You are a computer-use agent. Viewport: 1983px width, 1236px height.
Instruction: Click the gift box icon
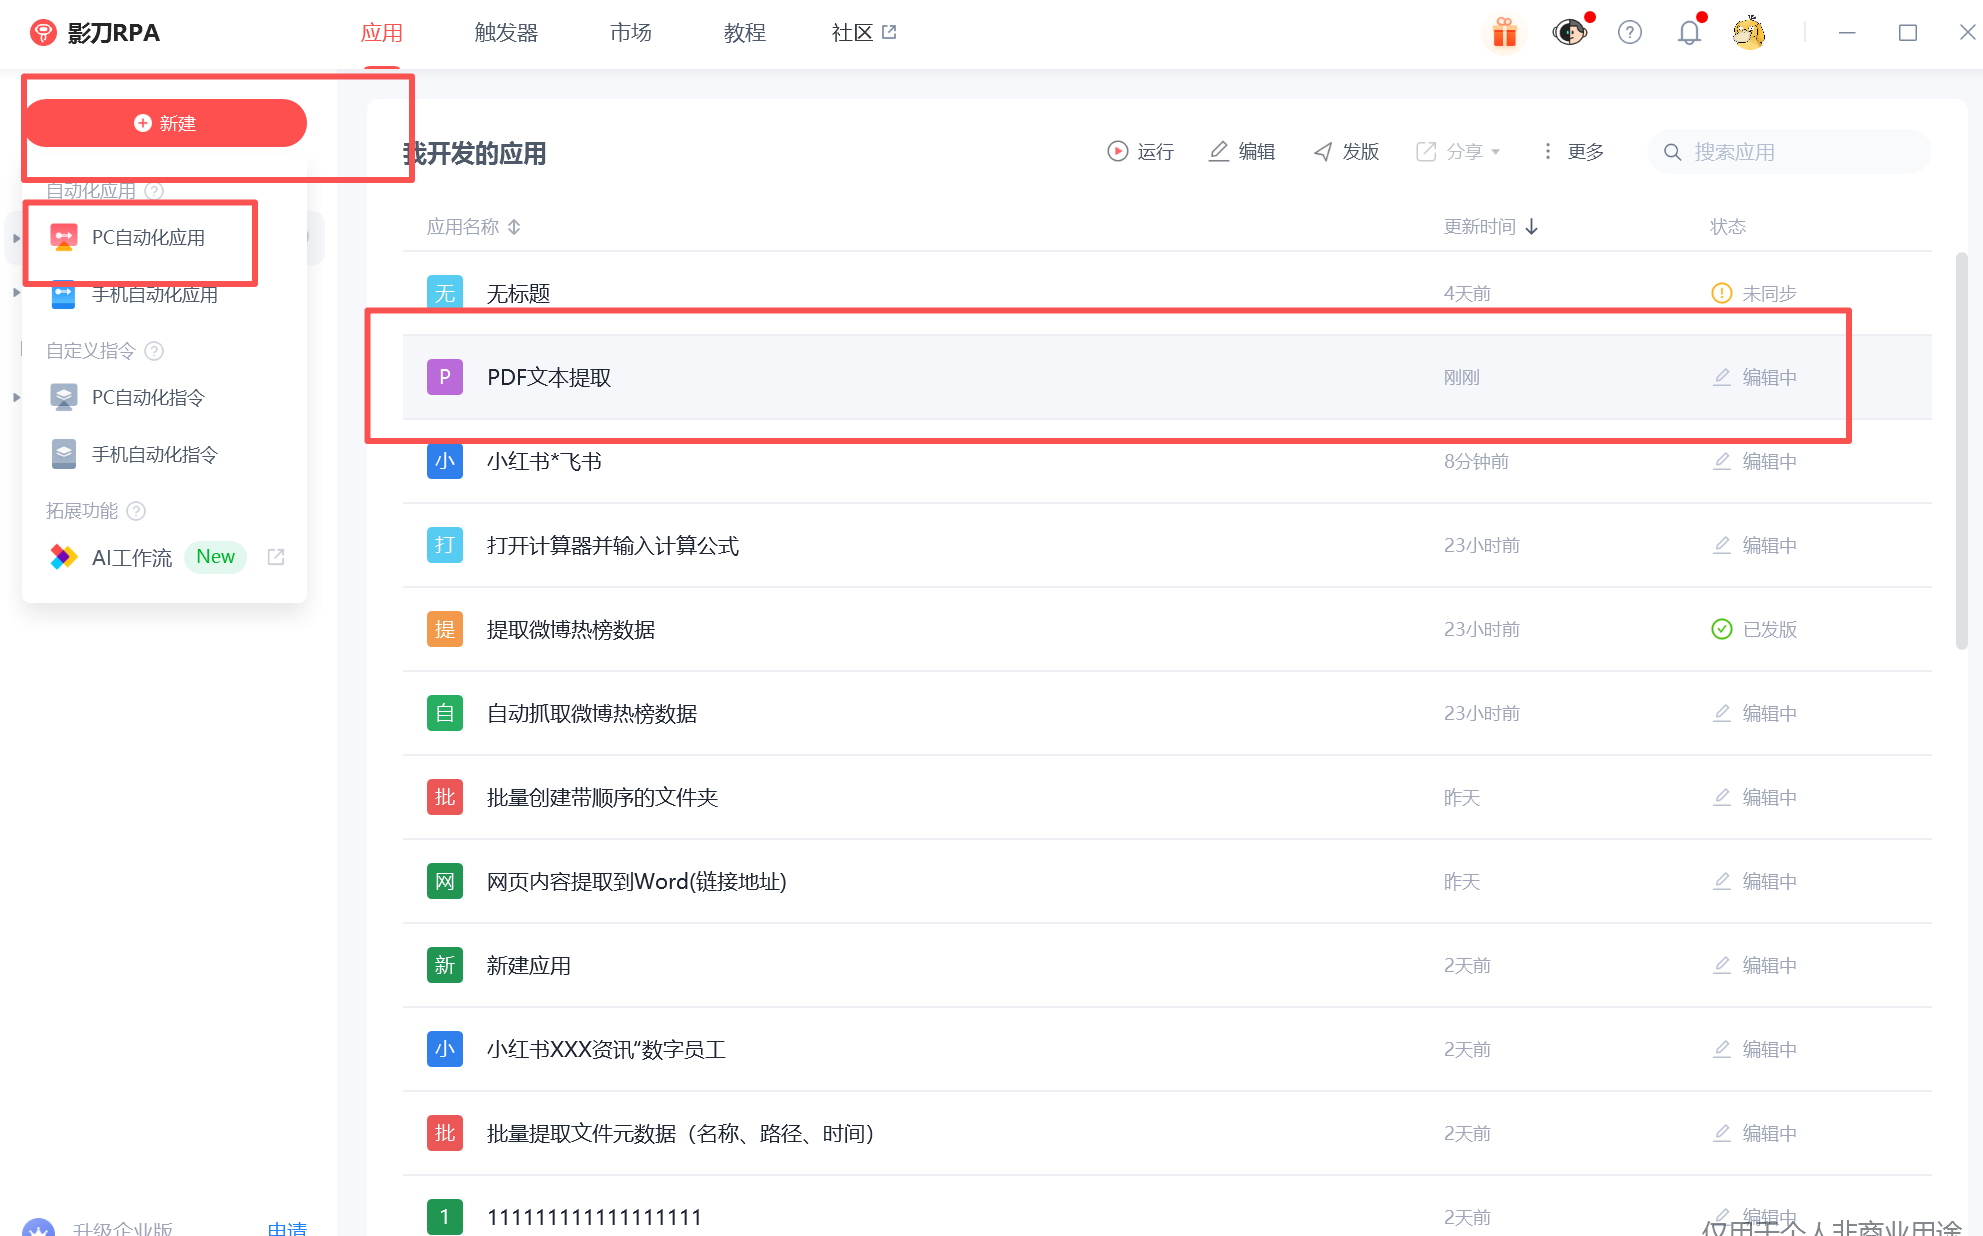click(x=1504, y=33)
